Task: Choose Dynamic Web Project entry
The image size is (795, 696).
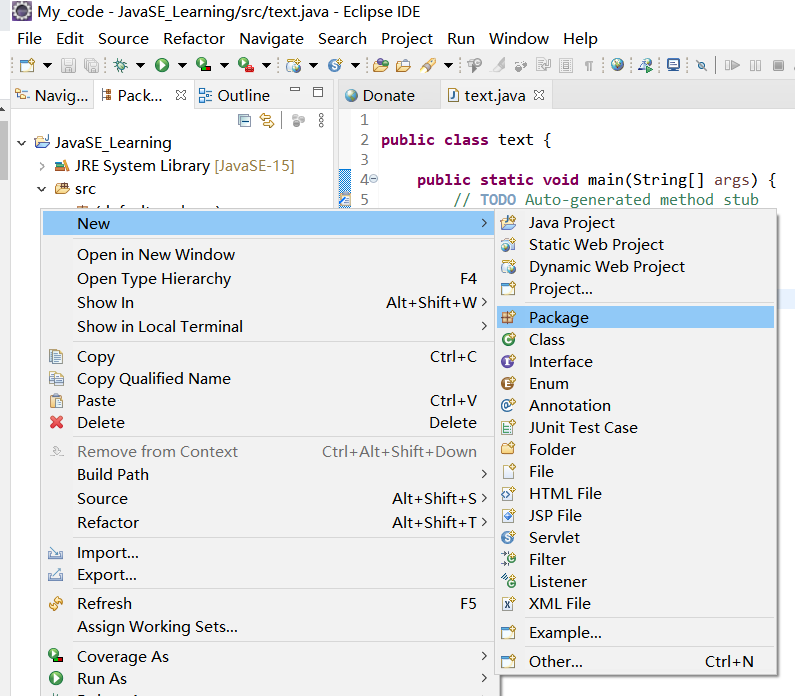Action: click(x=636, y=267)
